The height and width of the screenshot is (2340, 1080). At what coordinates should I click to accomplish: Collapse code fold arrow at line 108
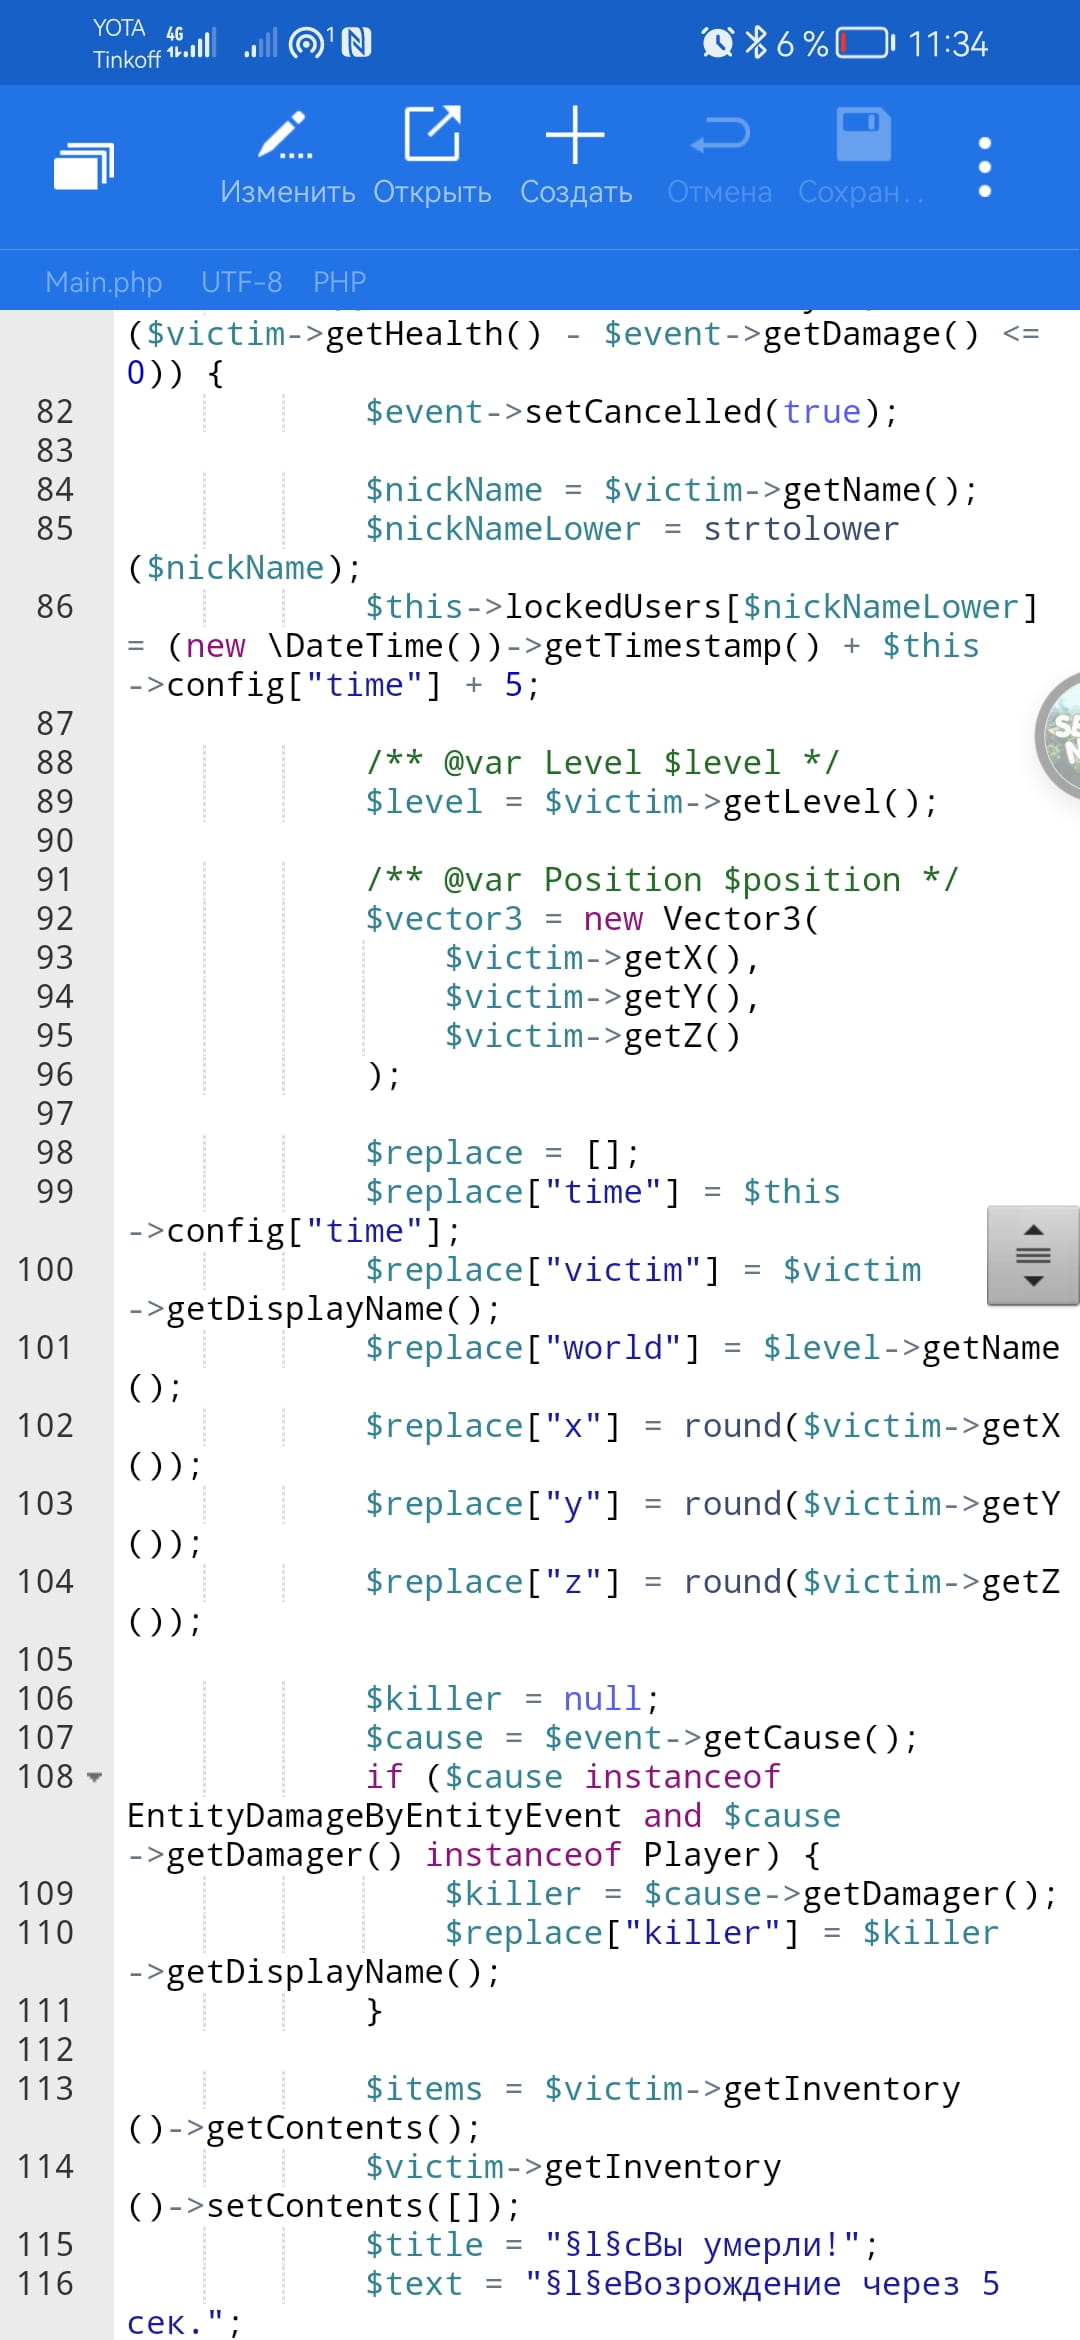pyautogui.click(x=95, y=1778)
